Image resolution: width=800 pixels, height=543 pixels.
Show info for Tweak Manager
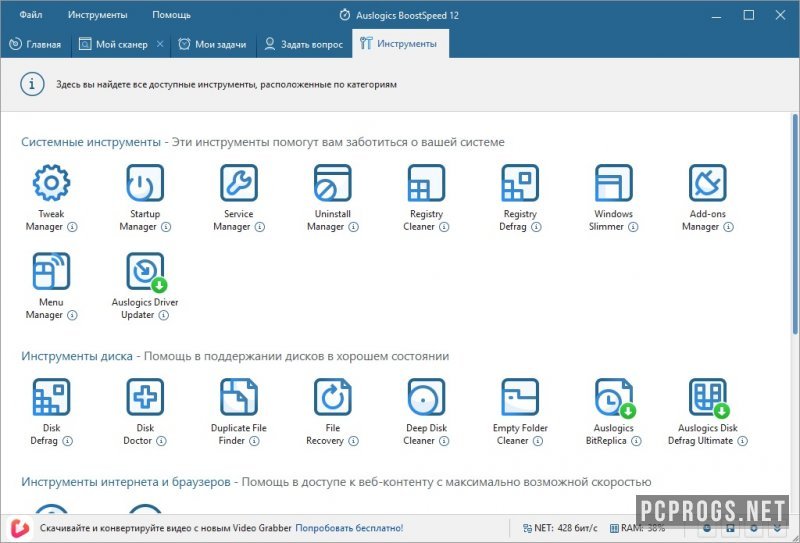coord(72,227)
